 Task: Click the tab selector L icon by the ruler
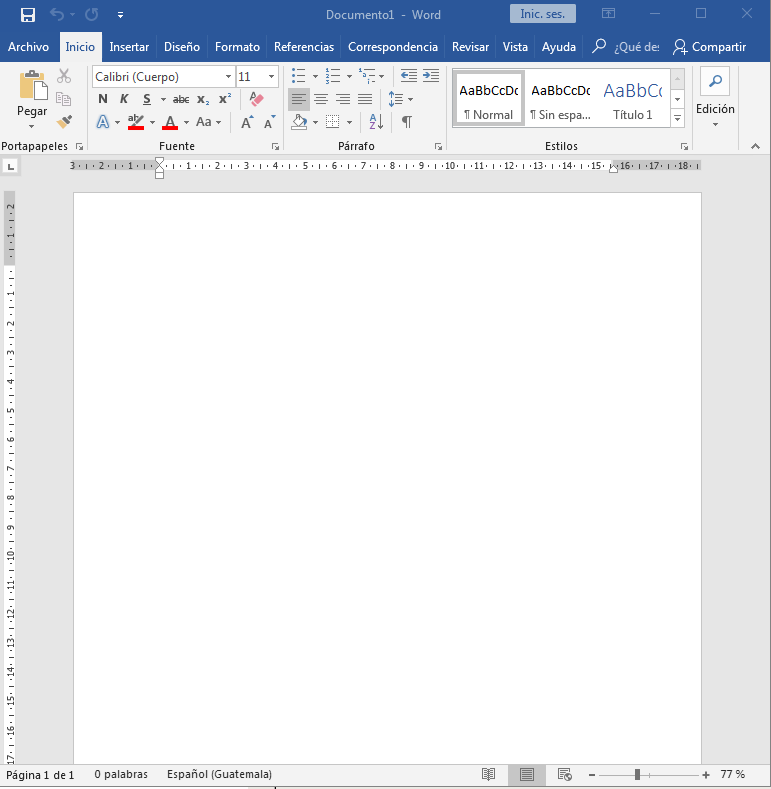11,166
